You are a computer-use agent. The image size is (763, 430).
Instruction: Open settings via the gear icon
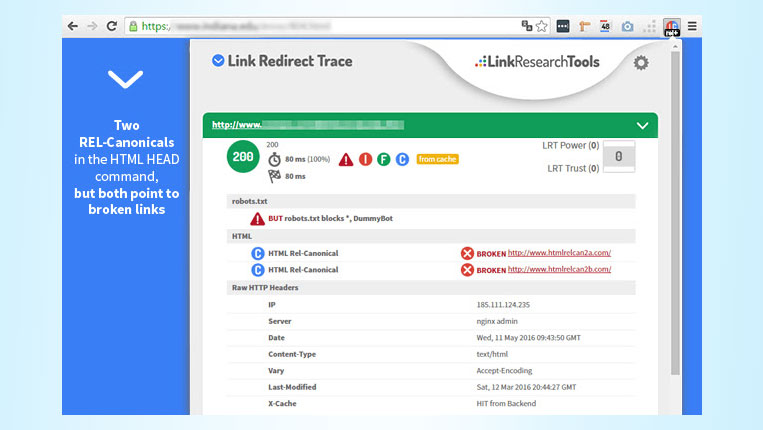[641, 63]
